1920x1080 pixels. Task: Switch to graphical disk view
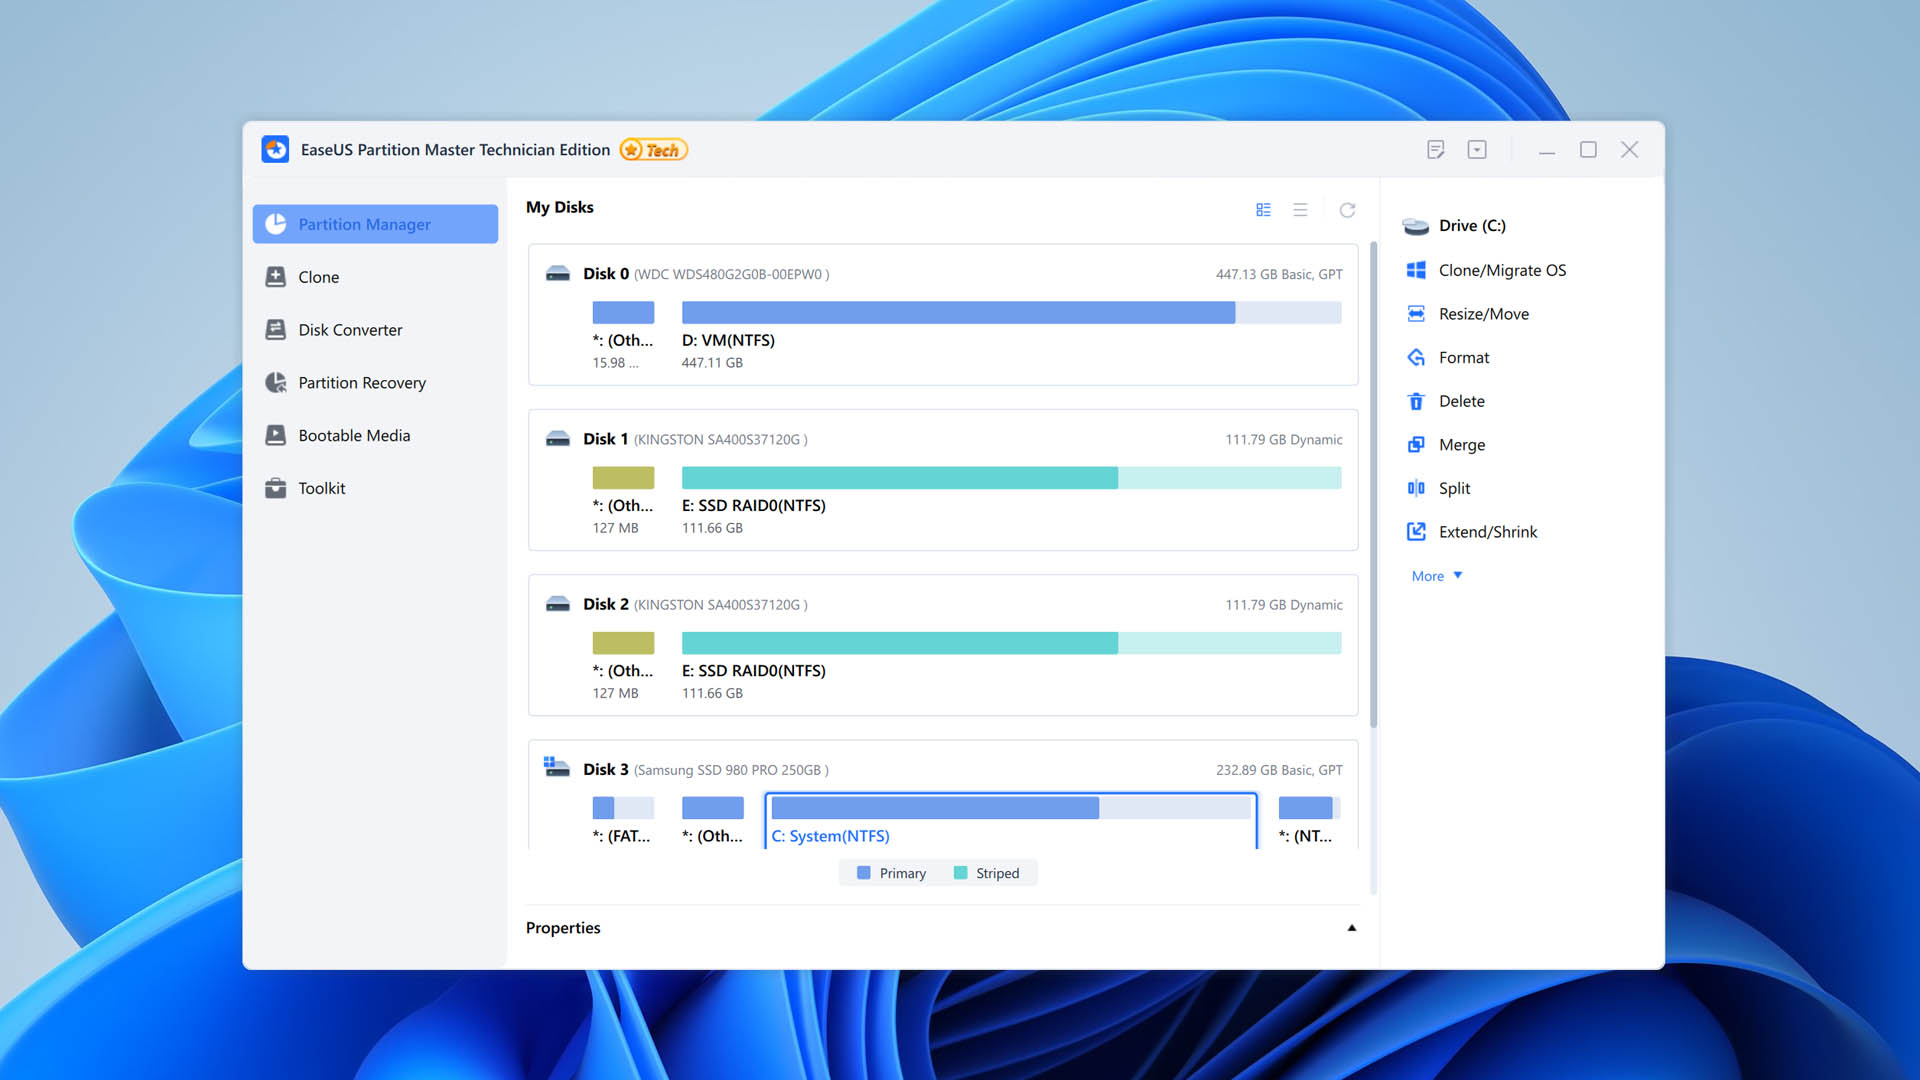coord(1263,210)
